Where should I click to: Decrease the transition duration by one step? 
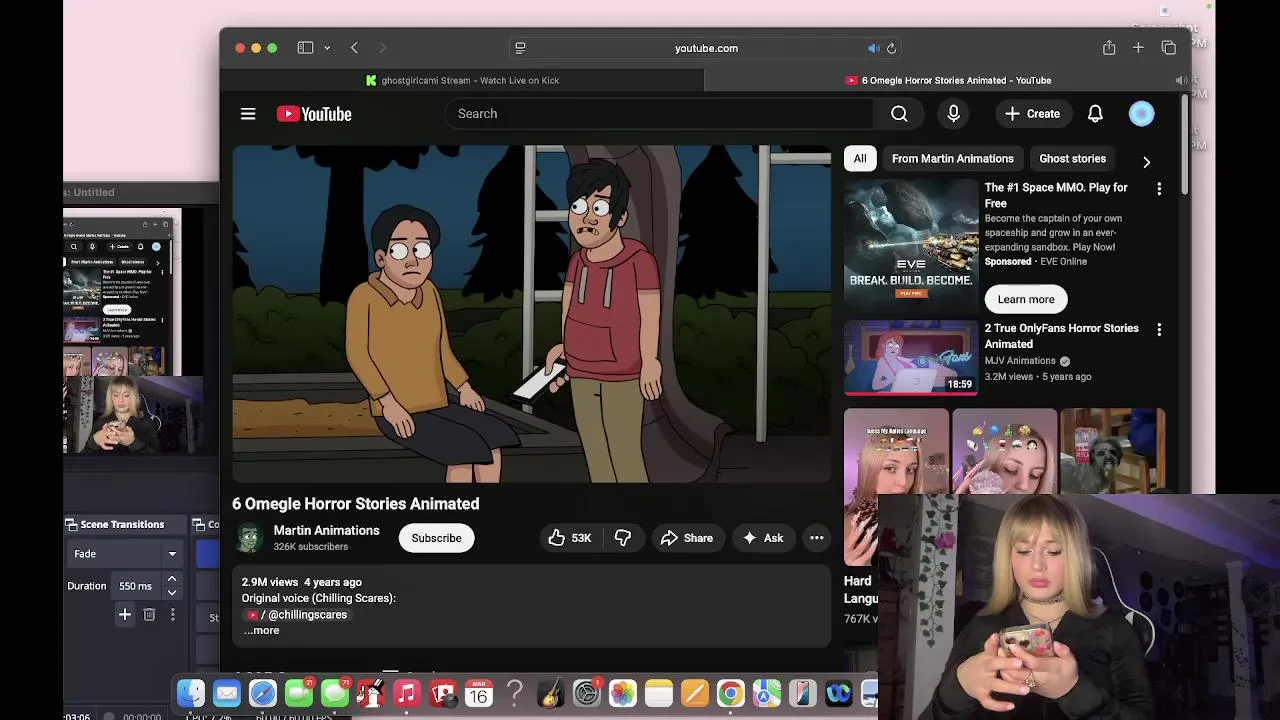[x=172, y=593]
